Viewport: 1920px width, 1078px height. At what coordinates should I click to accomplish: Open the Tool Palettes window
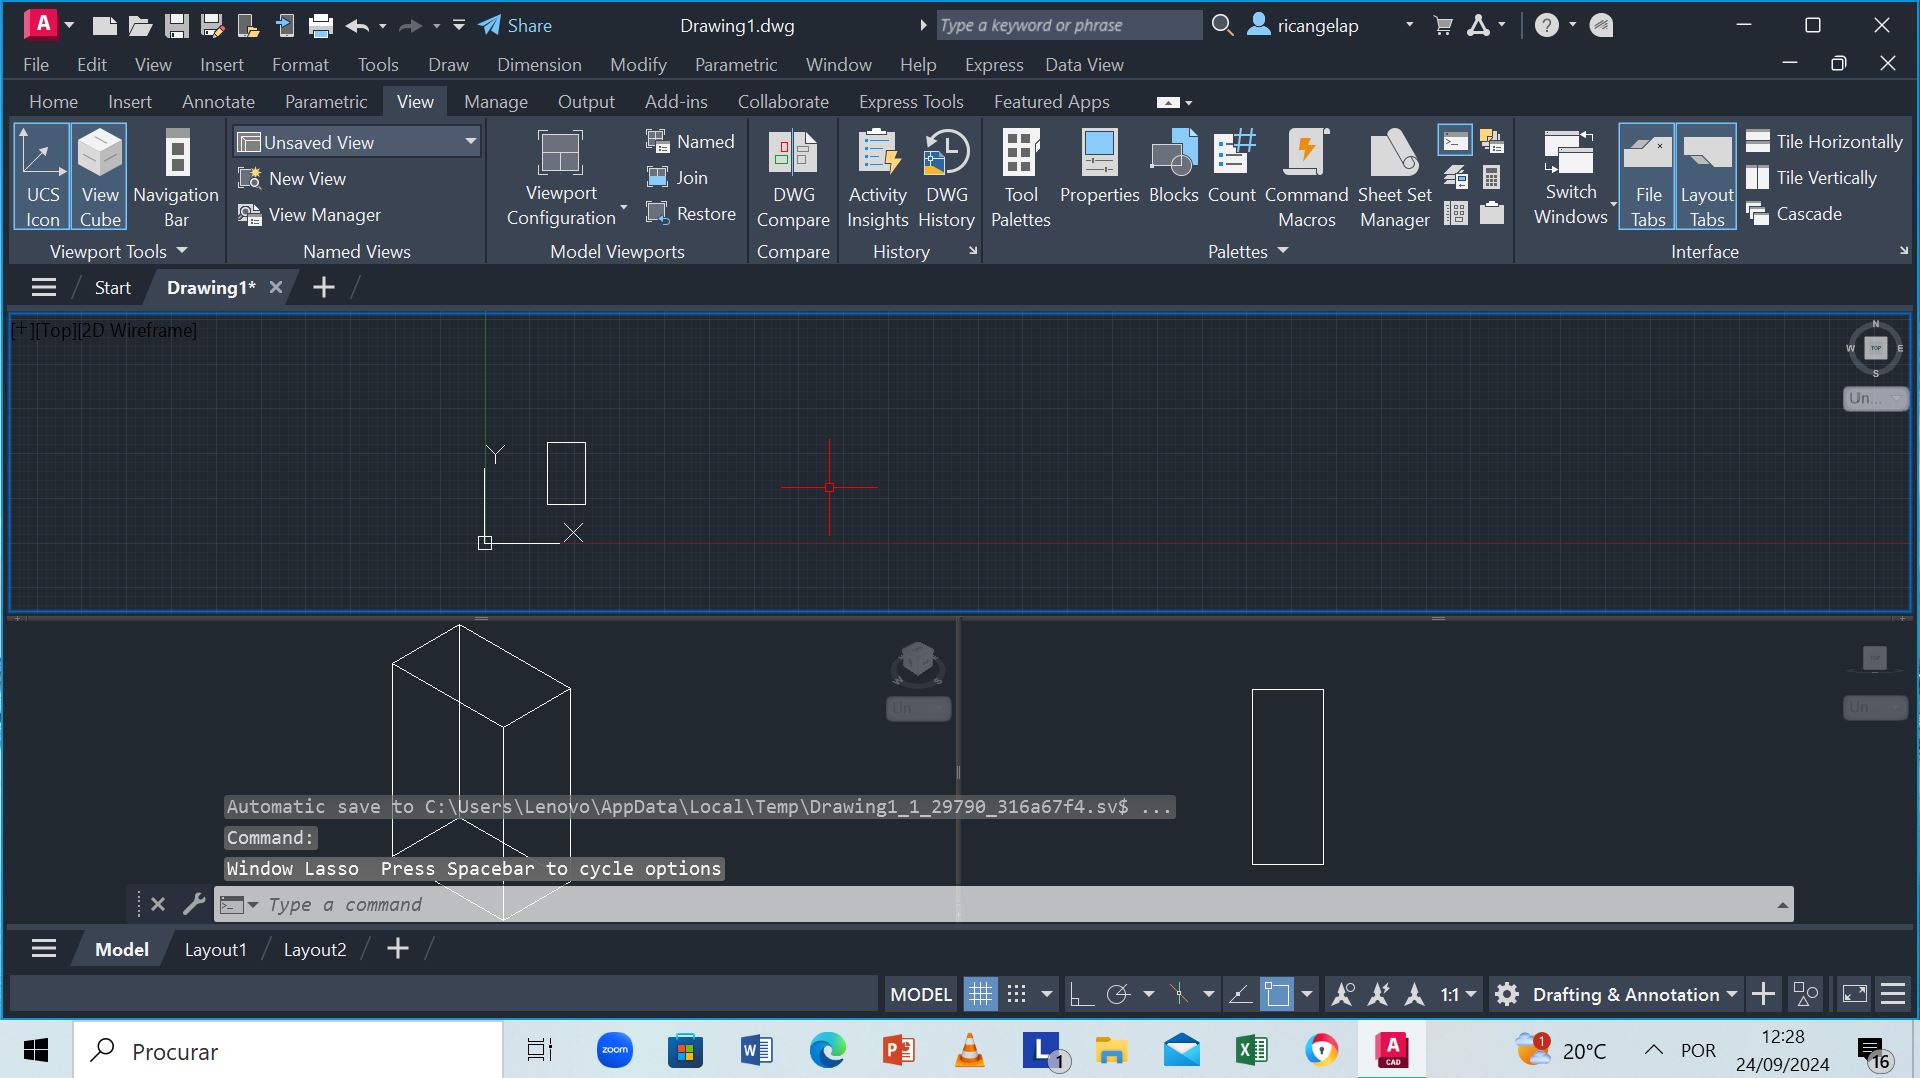pyautogui.click(x=1020, y=180)
